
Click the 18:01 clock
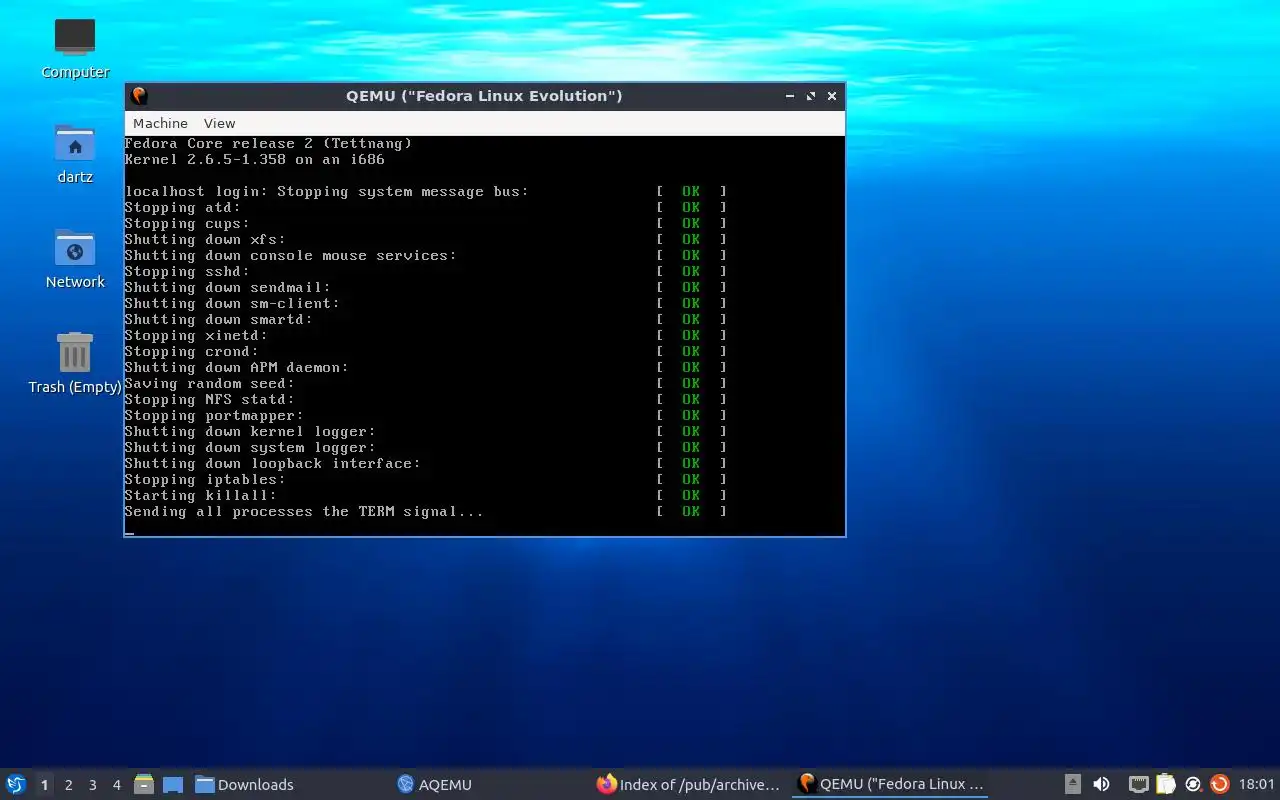[1257, 784]
